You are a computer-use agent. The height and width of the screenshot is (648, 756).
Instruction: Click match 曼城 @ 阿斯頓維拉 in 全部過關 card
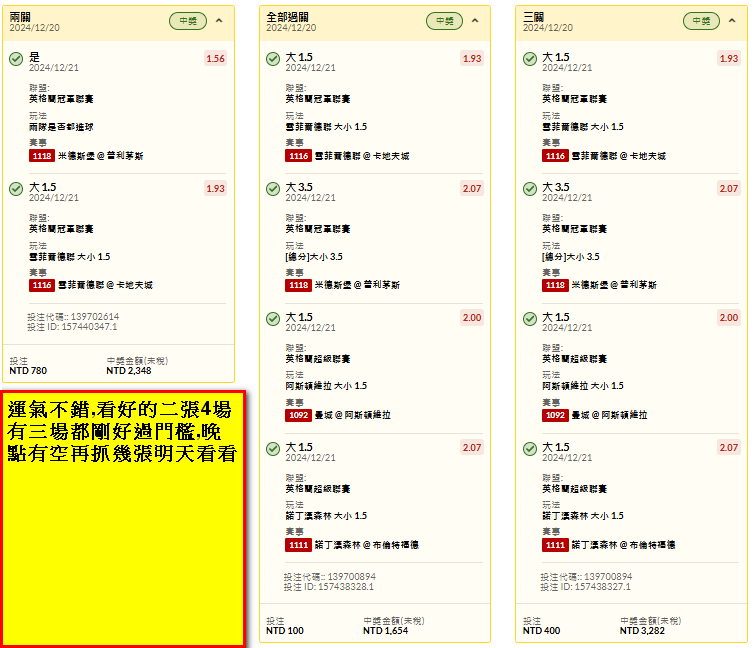click(352, 415)
